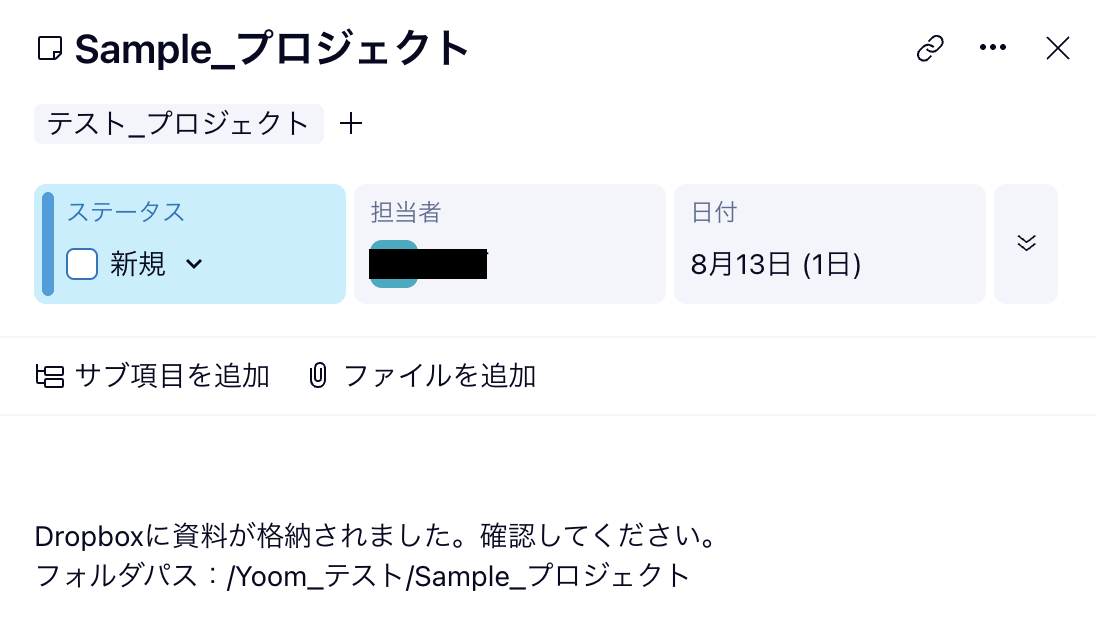The width and height of the screenshot is (1096, 636).
Task: Open the 新規 status dropdown arrow
Action: [x=194, y=264]
